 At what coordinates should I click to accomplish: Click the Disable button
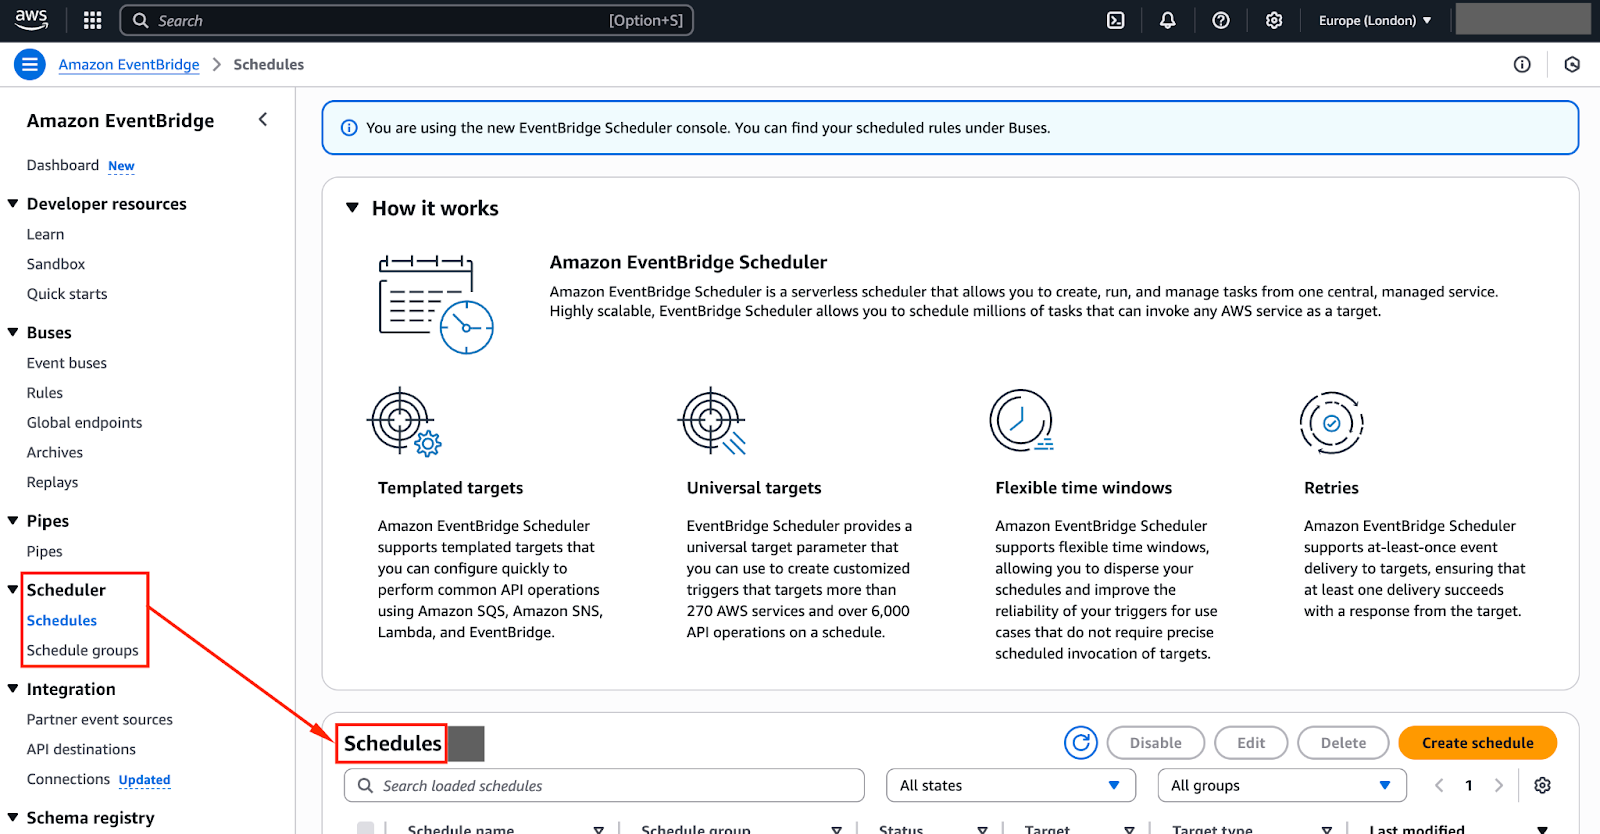pyautogui.click(x=1156, y=743)
